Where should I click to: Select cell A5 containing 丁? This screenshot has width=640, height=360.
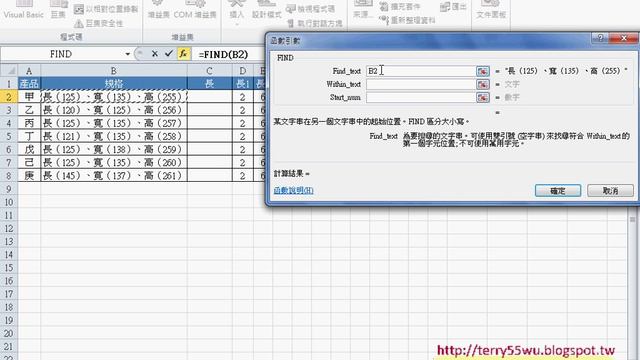pyautogui.click(x=29, y=136)
